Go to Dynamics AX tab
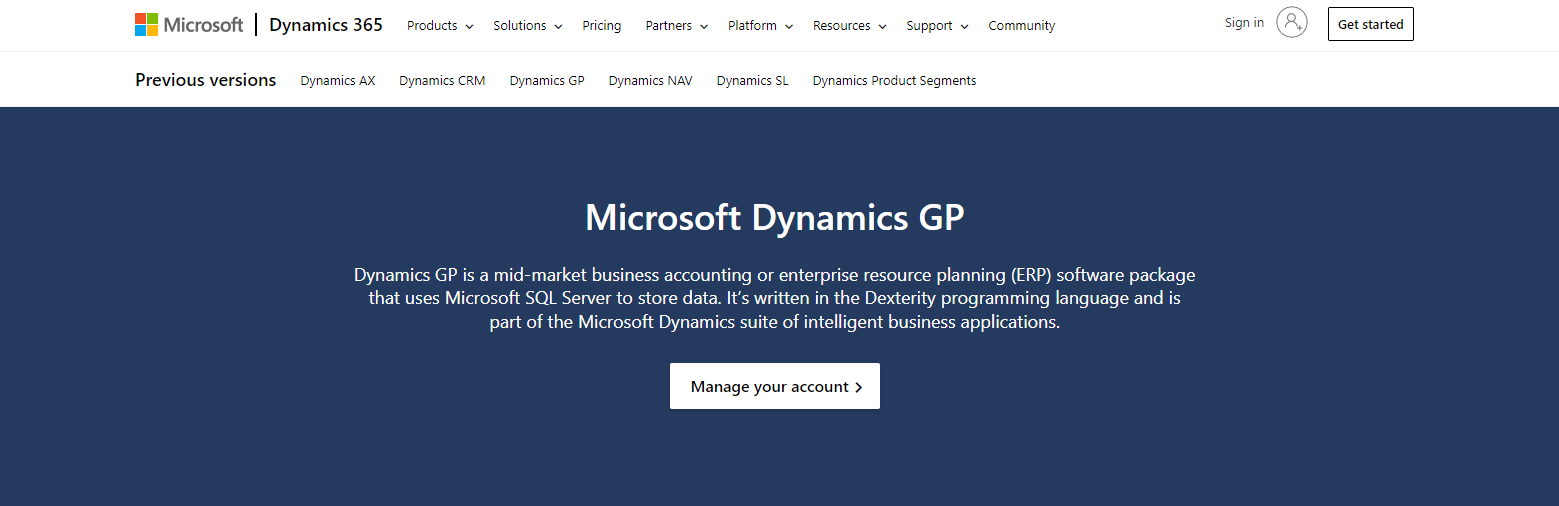 338,81
